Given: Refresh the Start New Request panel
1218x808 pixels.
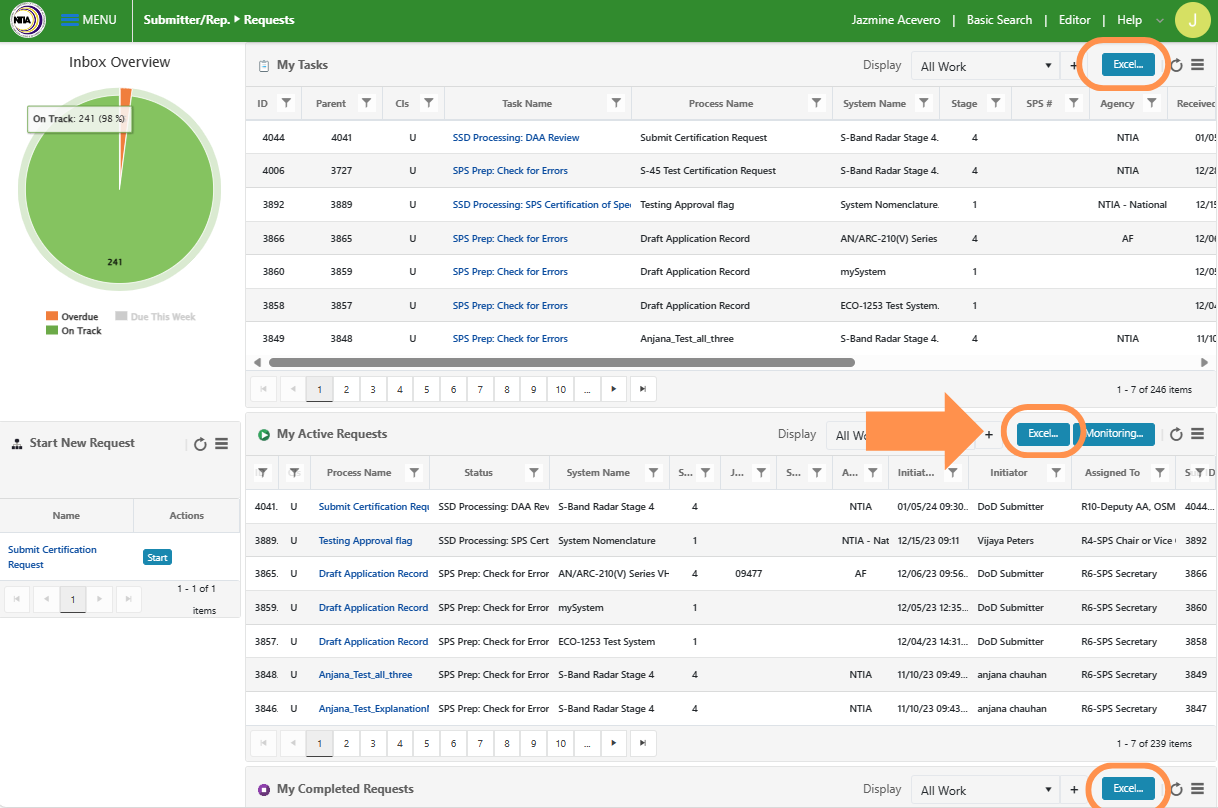Looking at the screenshot, I should 200,444.
